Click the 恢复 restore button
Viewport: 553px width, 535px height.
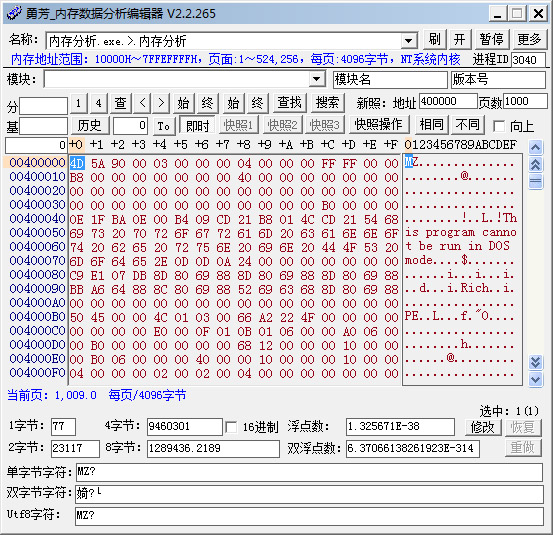click(x=523, y=427)
